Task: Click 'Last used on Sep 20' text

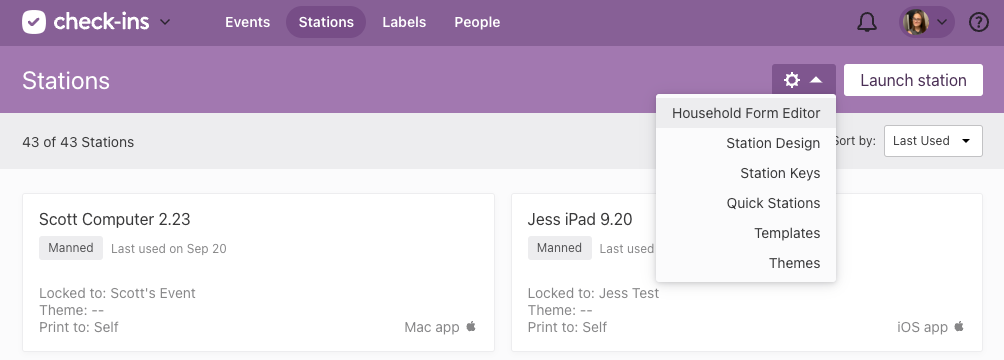Action: click(x=168, y=249)
